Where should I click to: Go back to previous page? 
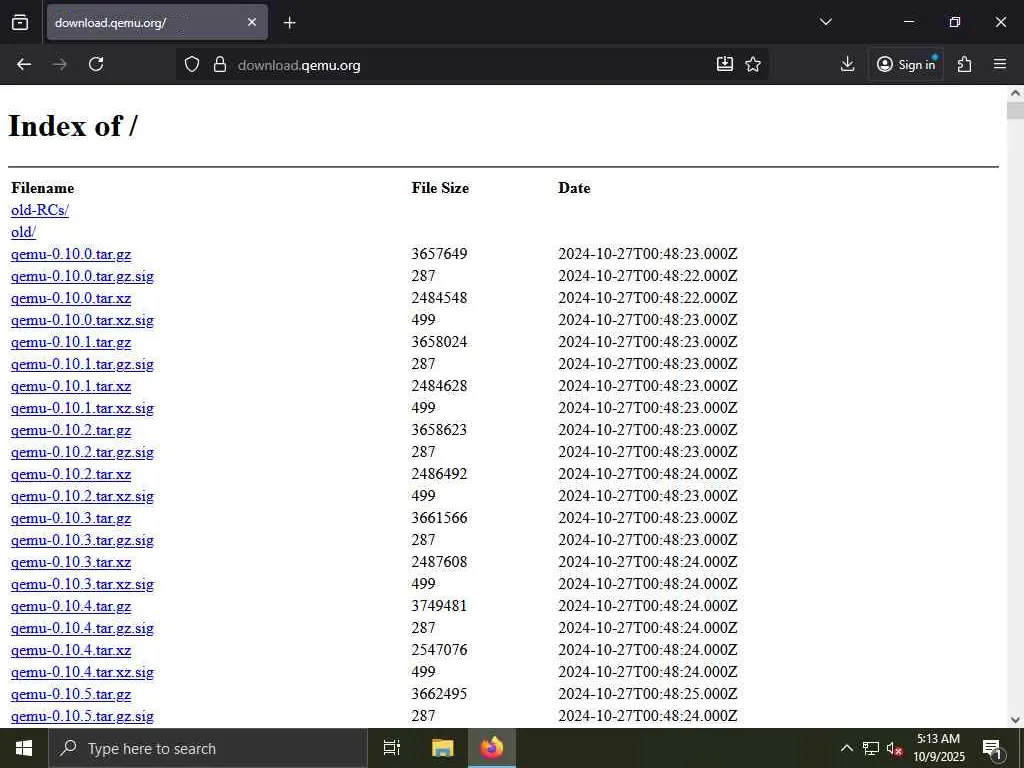pos(24,64)
